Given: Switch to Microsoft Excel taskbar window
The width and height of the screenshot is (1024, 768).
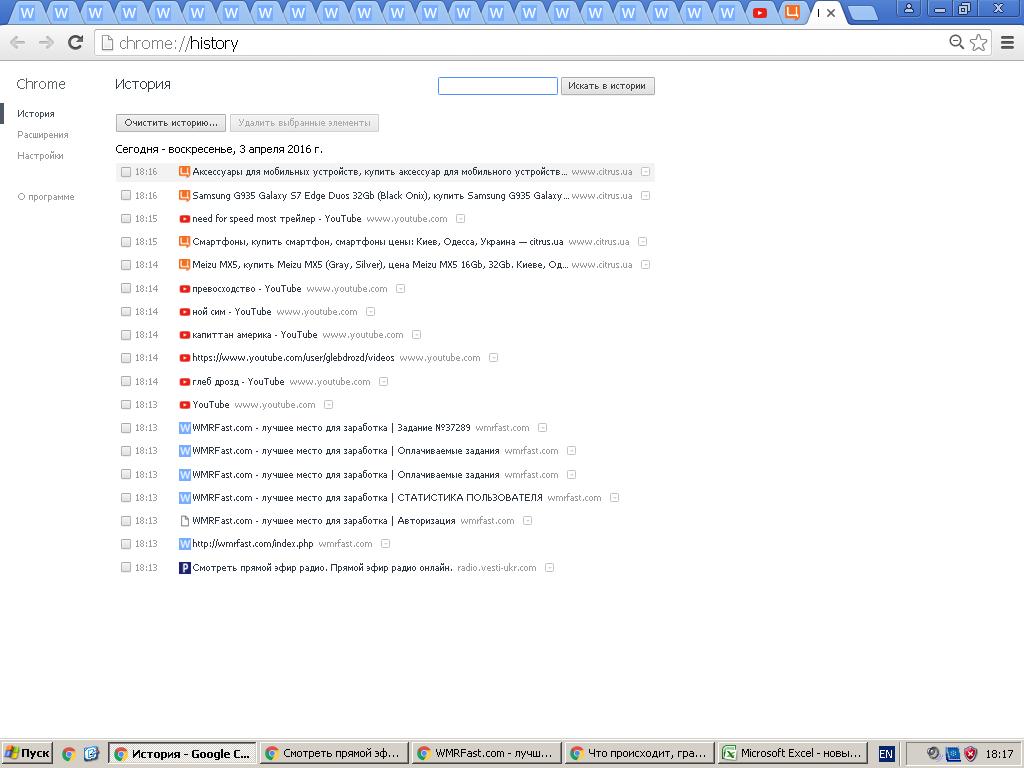Looking at the screenshot, I should click(792, 754).
